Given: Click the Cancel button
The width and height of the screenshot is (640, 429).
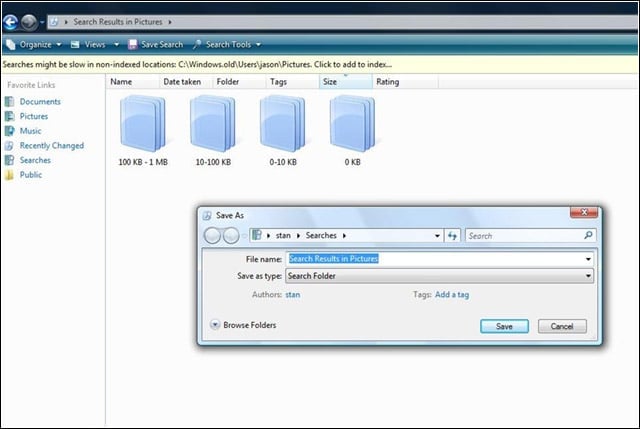Looking at the screenshot, I should (562, 326).
